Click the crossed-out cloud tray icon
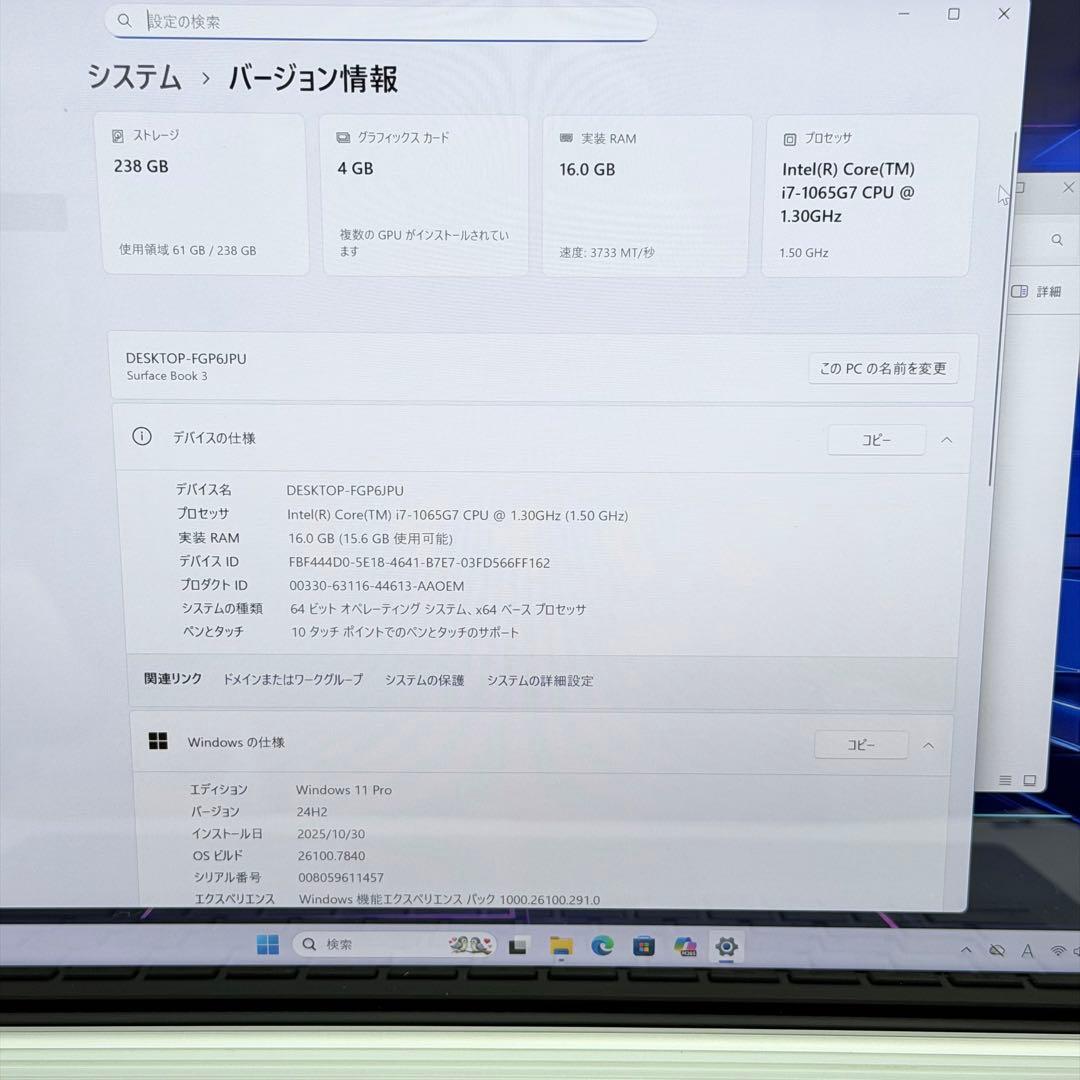The image size is (1080, 1080). click(x=997, y=951)
